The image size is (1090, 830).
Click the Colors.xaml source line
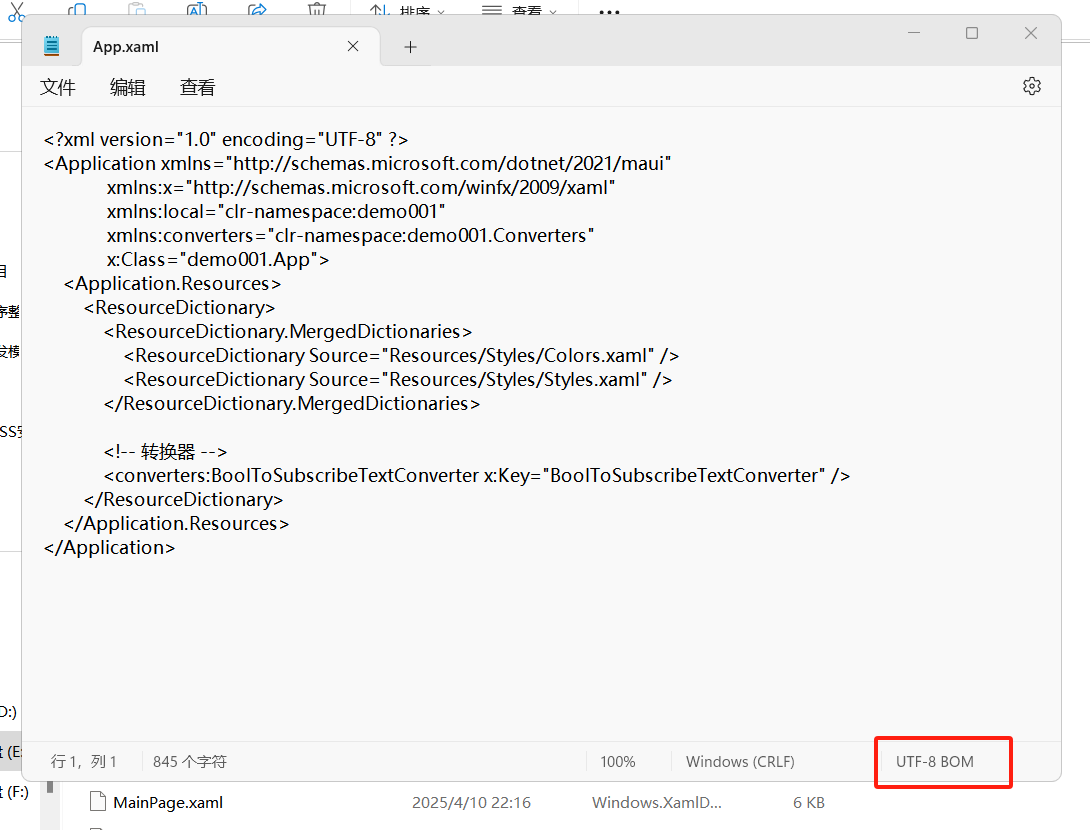tap(401, 355)
